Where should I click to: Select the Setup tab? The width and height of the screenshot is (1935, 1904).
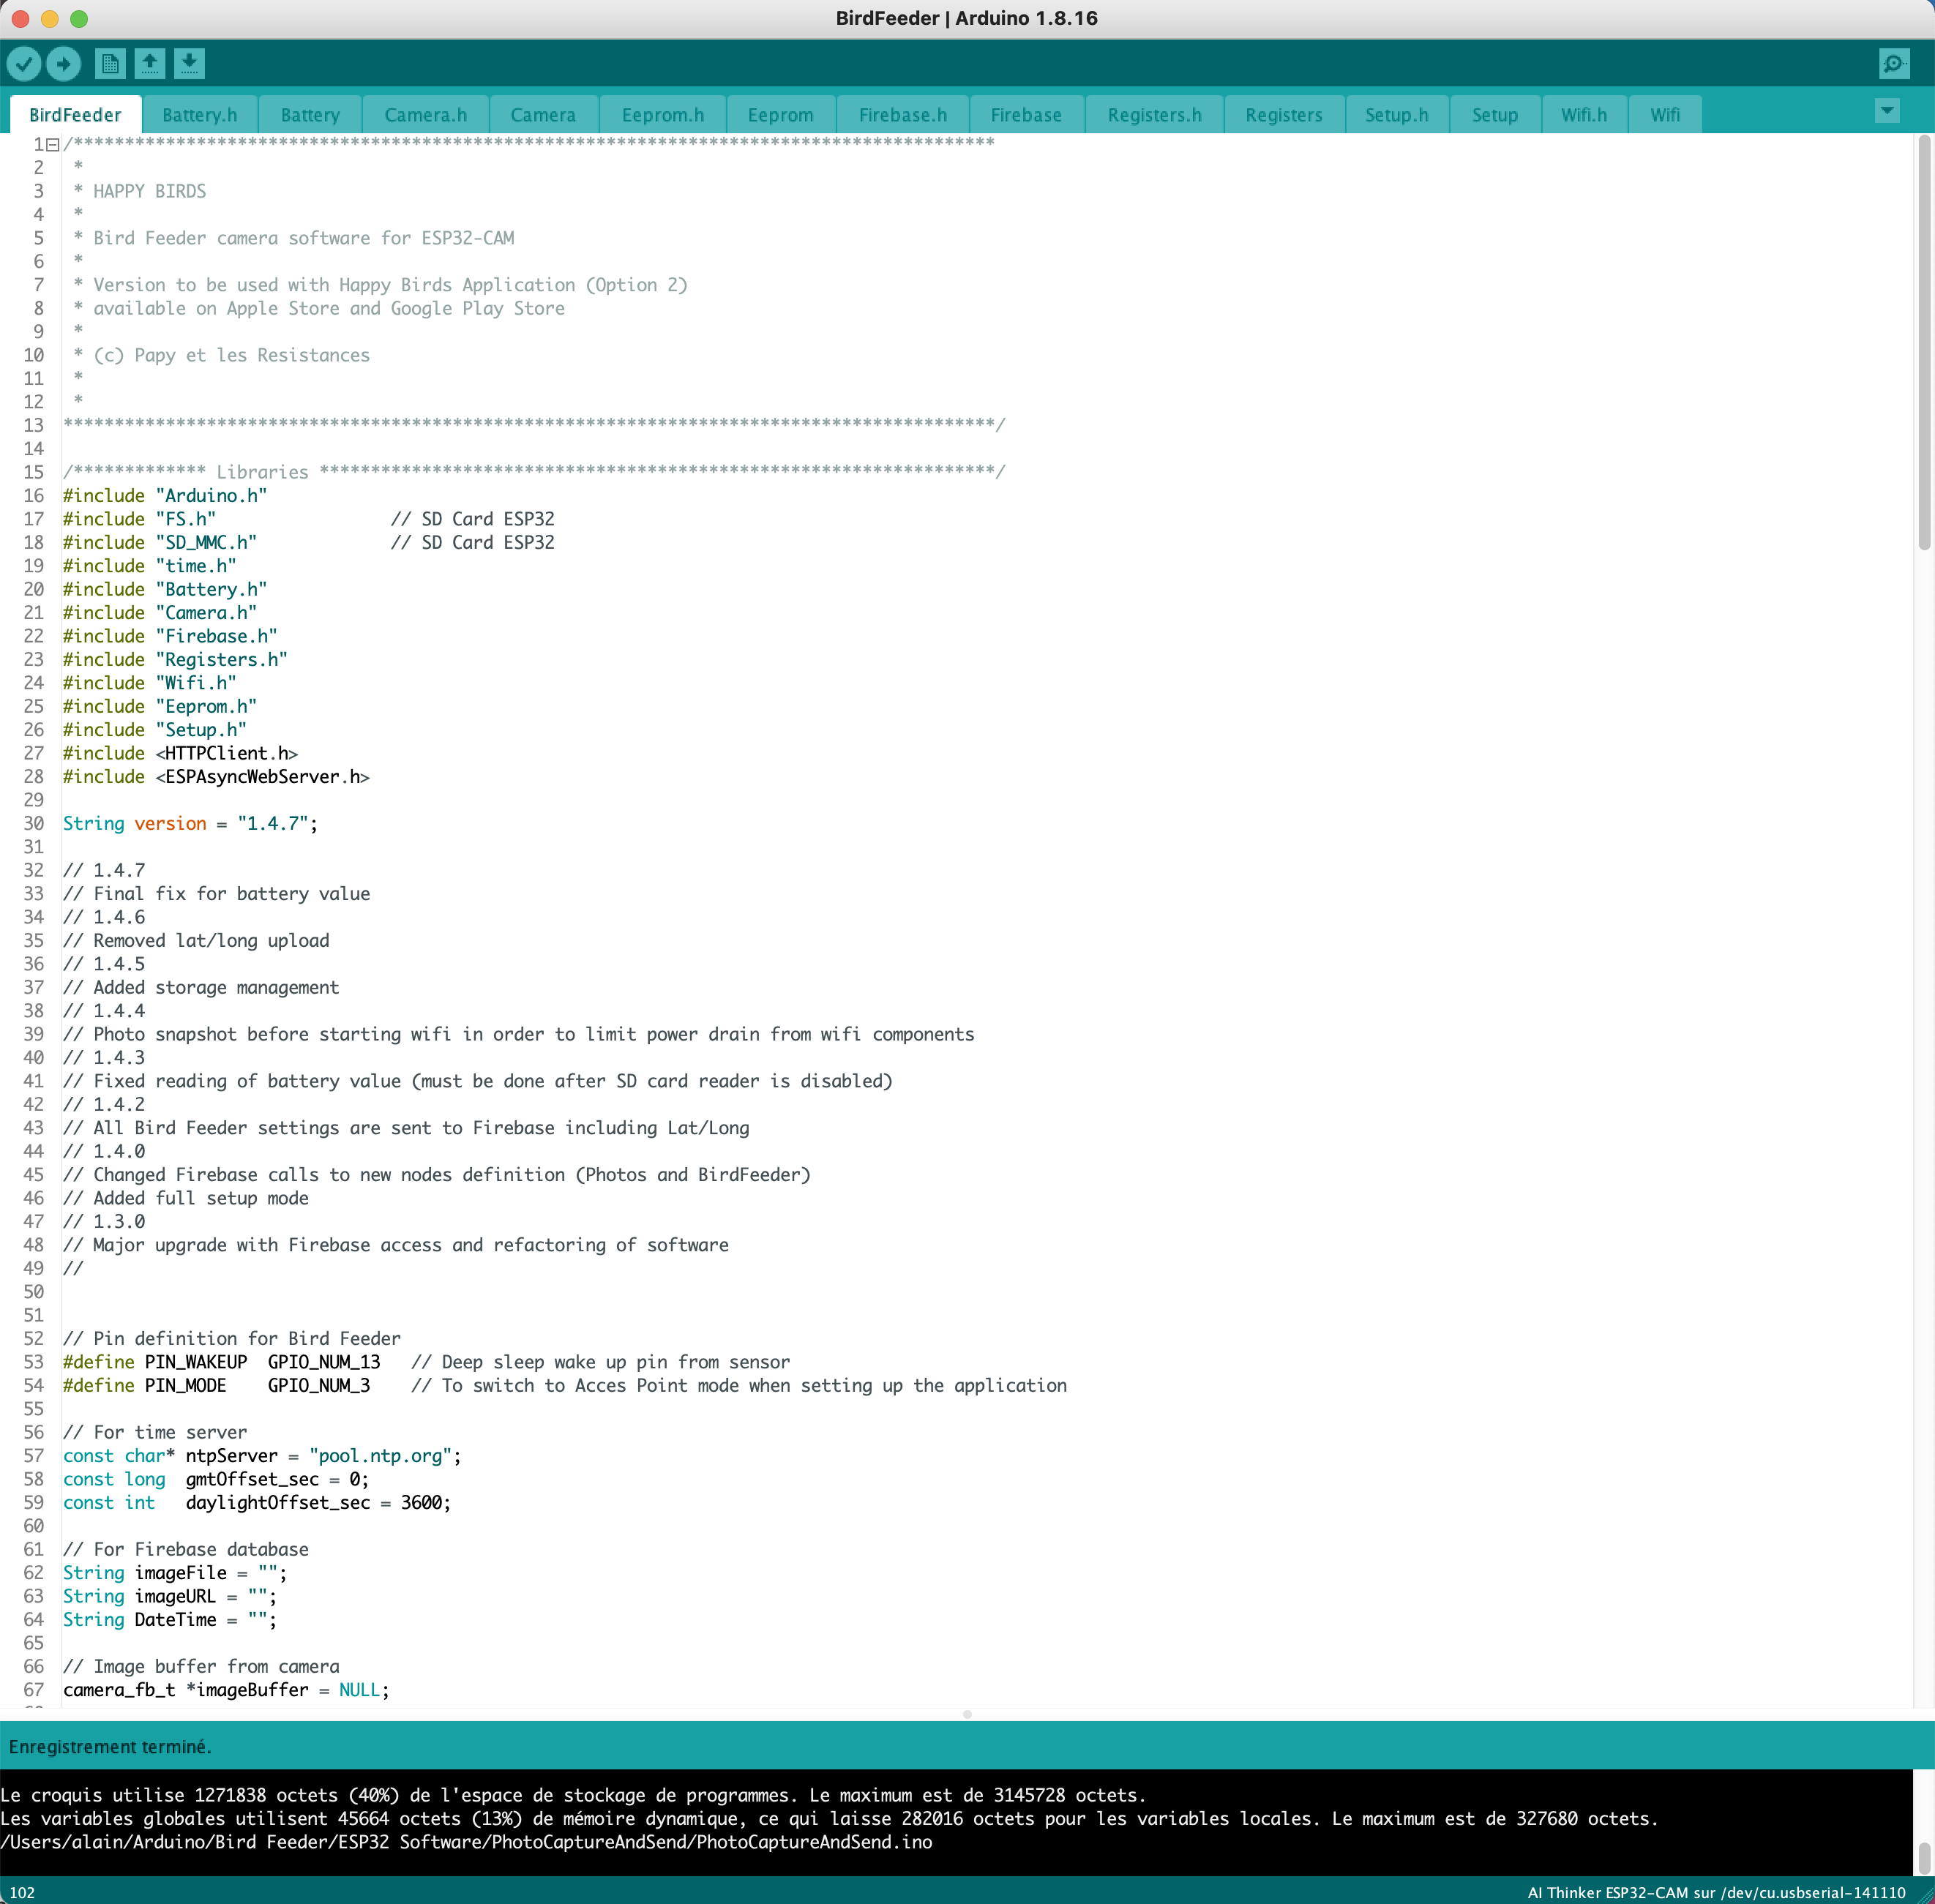[1494, 113]
